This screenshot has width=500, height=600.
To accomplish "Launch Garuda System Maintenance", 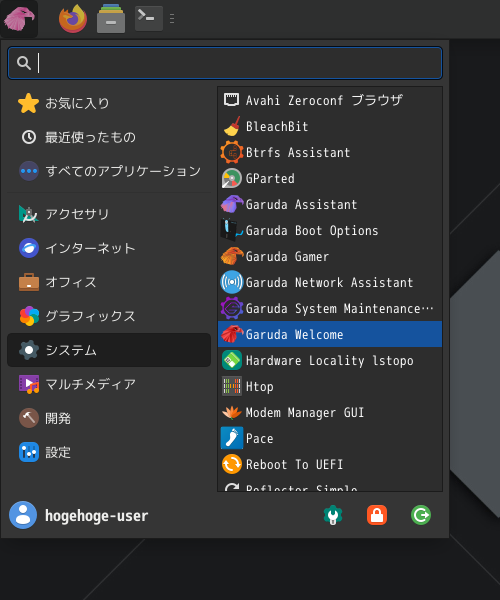I will click(330, 308).
